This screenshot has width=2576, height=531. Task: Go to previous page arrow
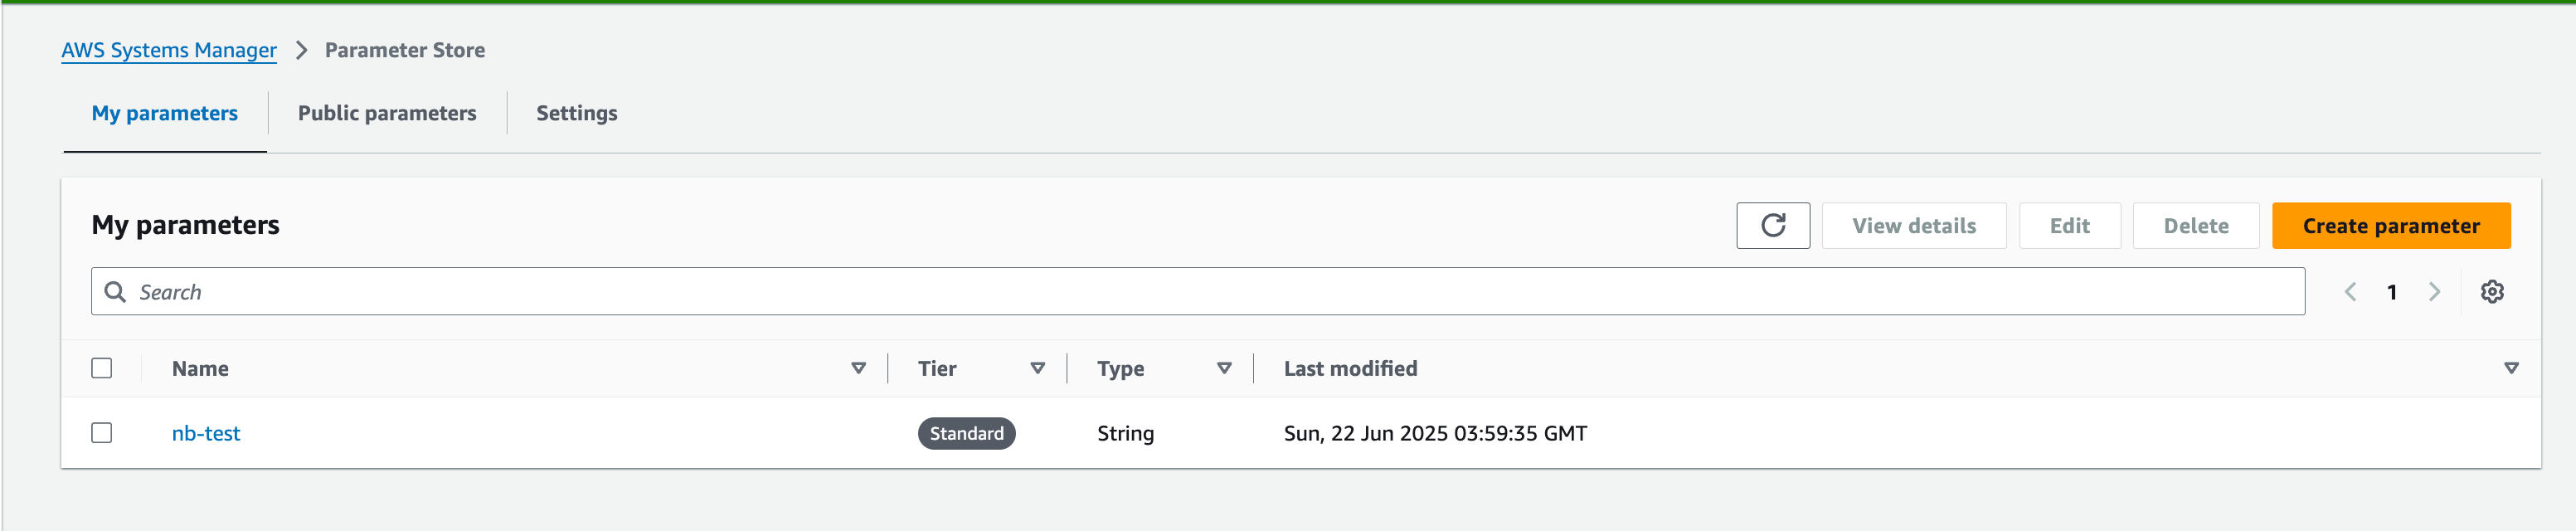(2350, 292)
